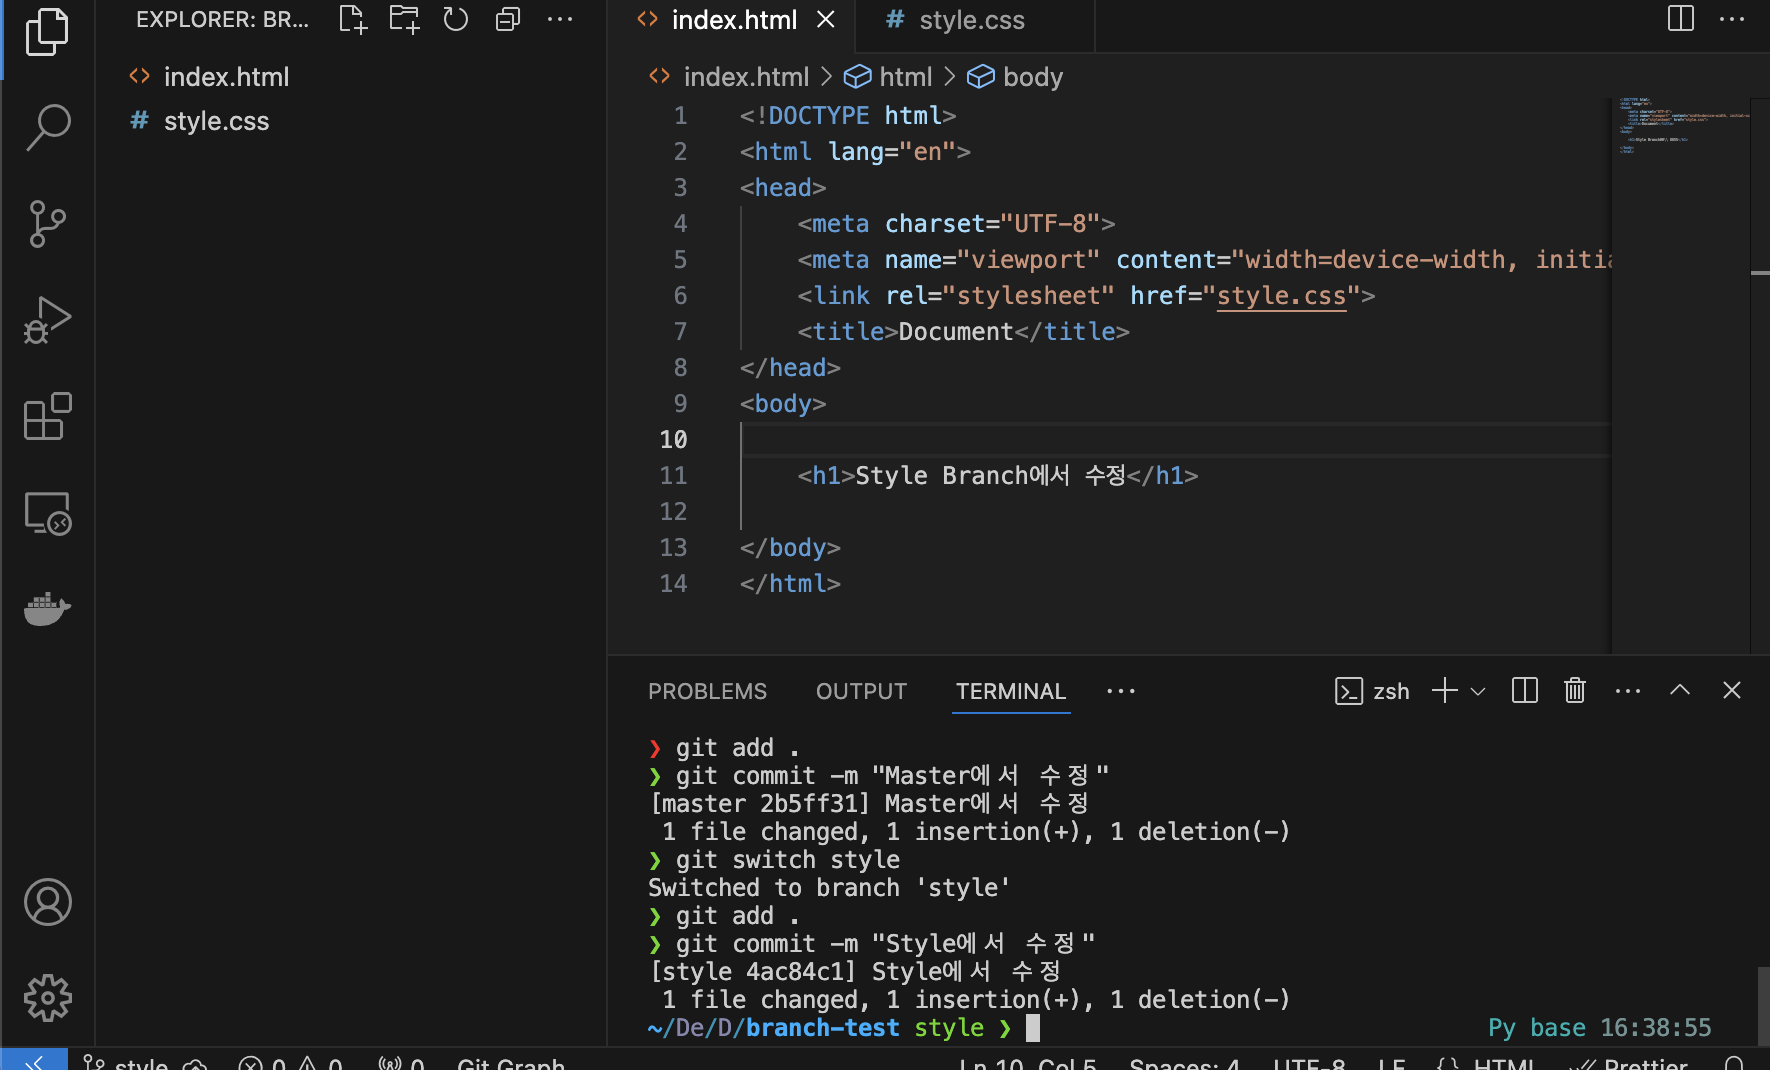Click the html breadcrumb segment
The width and height of the screenshot is (1770, 1070).
tap(905, 77)
